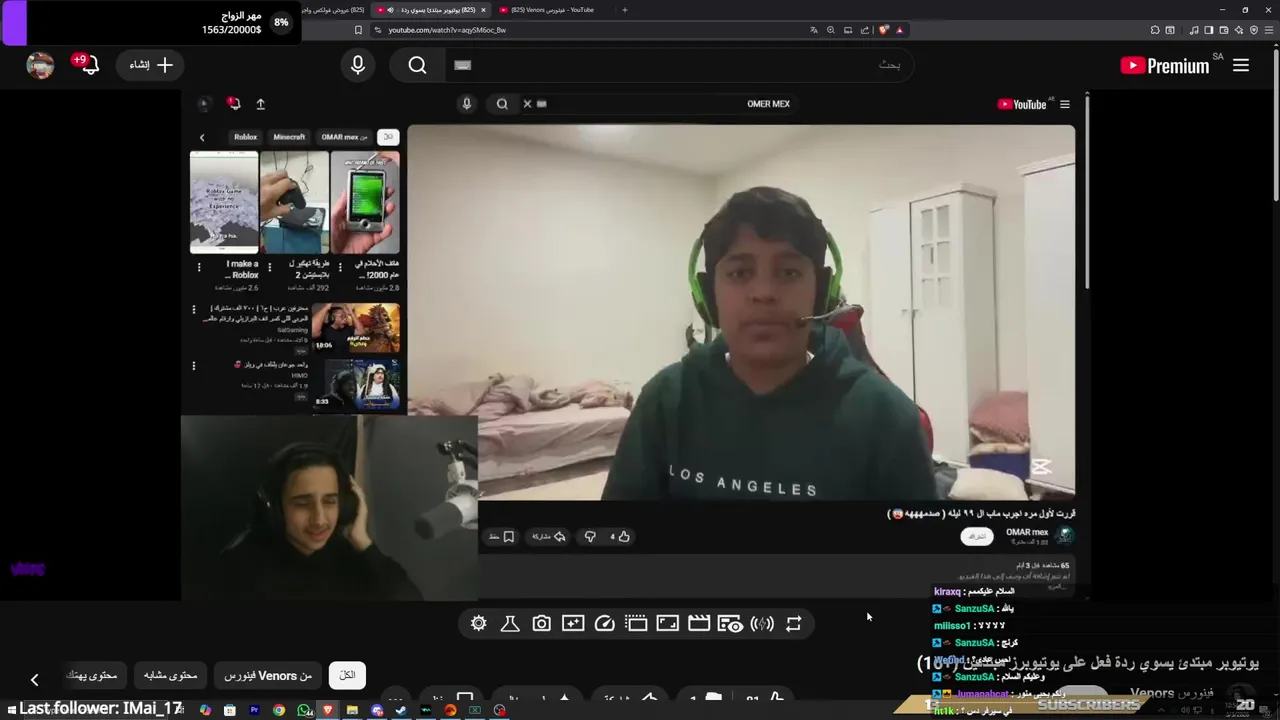Screen dimensions: 1280x720
Task: Click the back chevron beside the Roblox chip
Action: point(202,138)
